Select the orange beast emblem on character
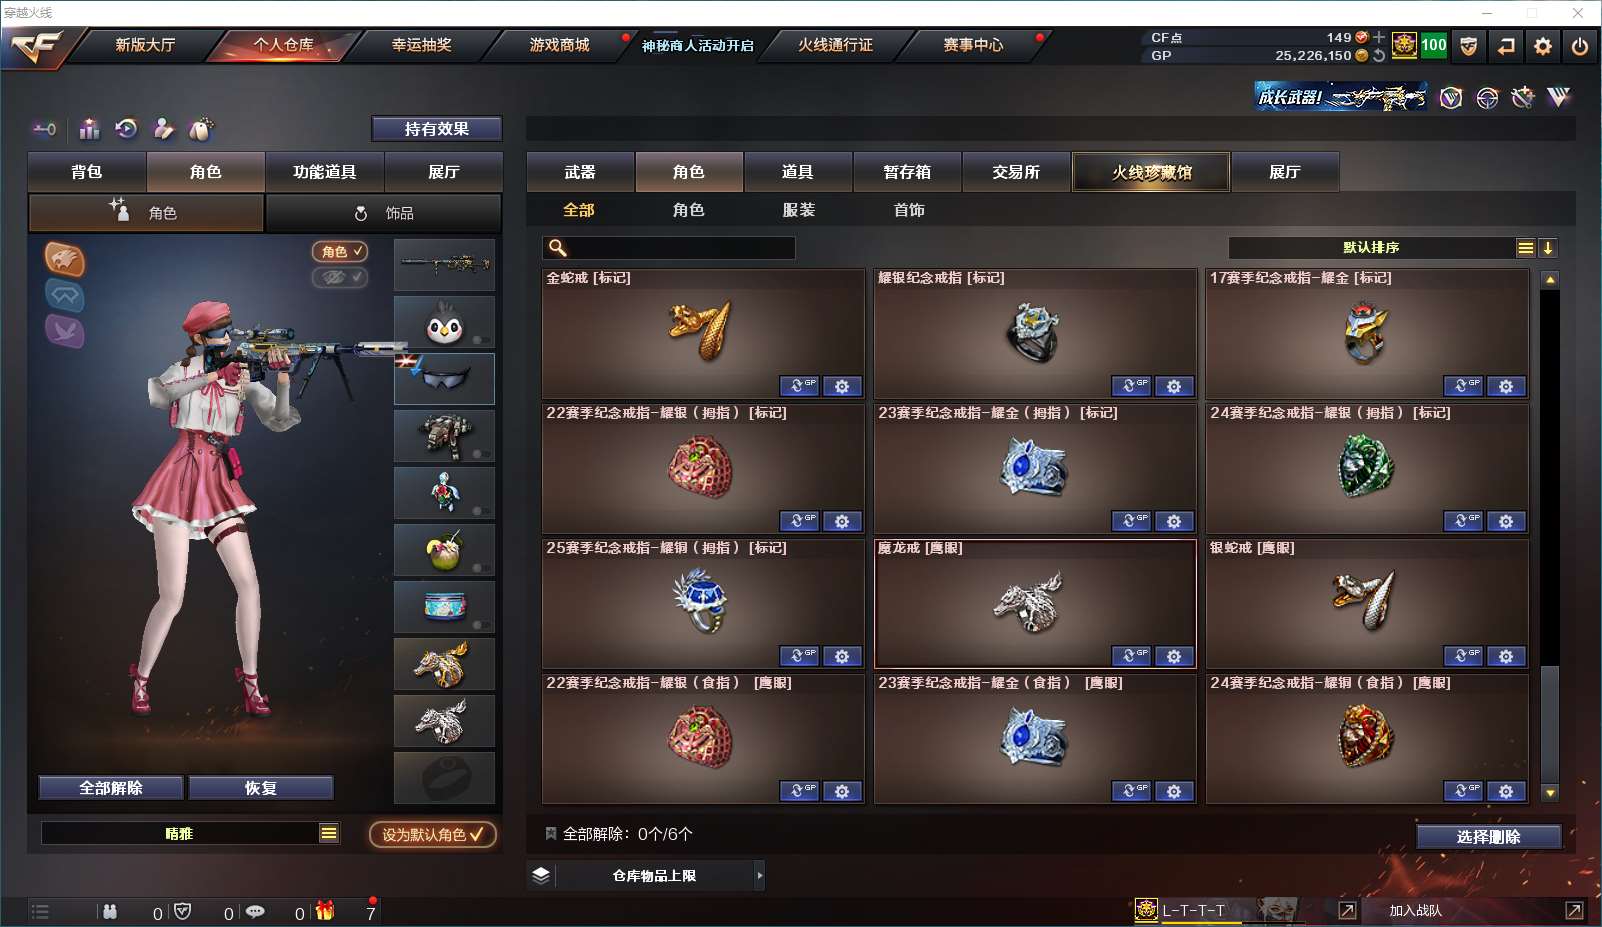Screen dimensions: 1602x927 (x=65, y=259)
